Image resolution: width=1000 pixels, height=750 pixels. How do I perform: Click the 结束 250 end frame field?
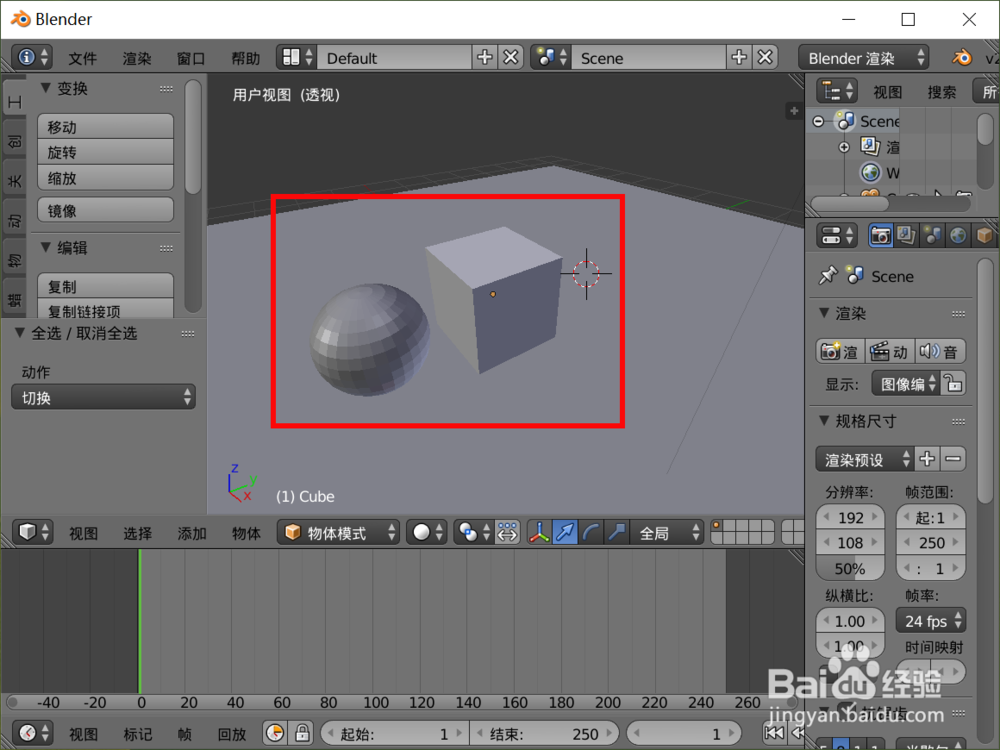545,733
